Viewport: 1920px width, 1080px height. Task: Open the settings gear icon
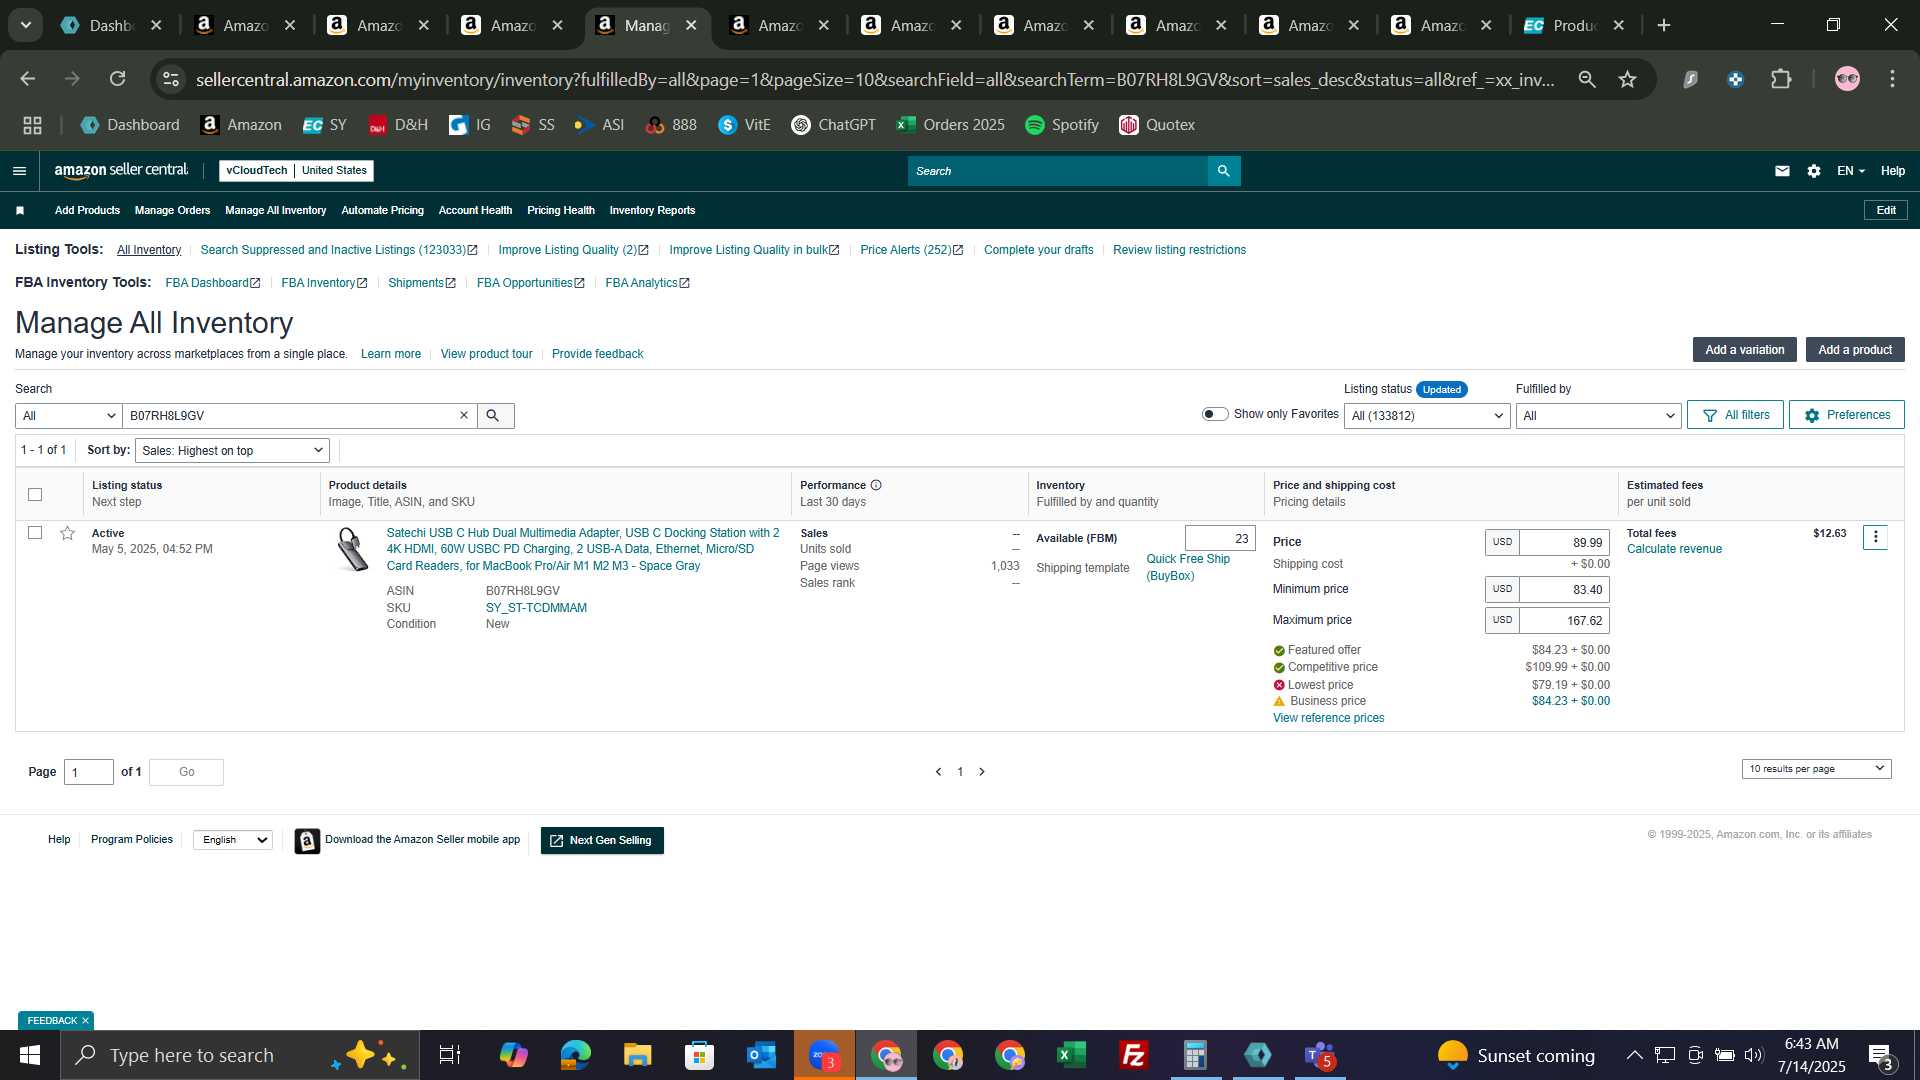pos(1814,171)
